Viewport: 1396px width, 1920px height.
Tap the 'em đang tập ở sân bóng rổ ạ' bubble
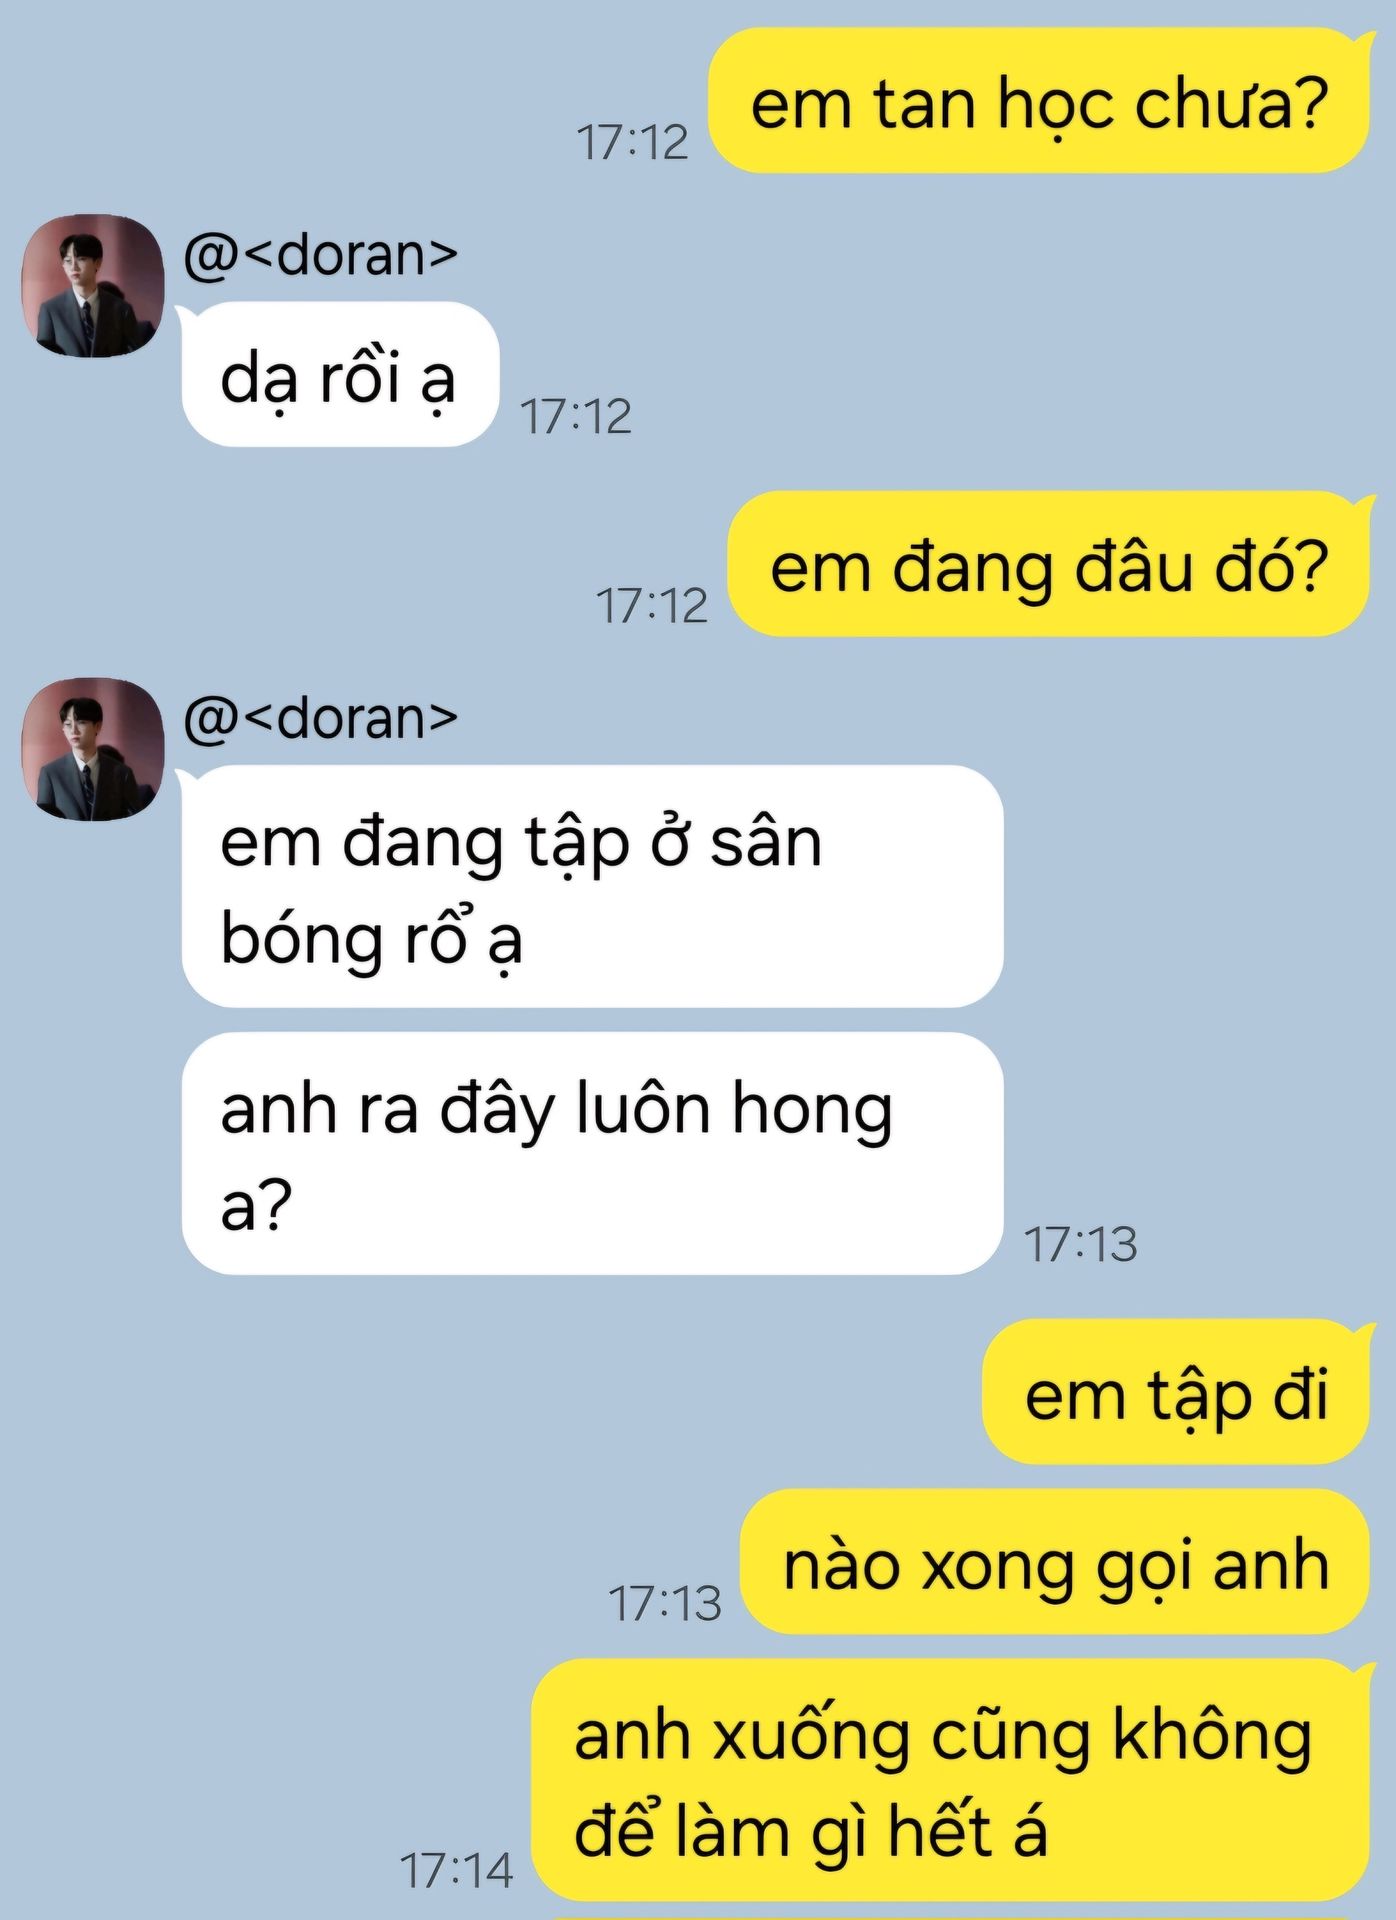[592, 886]
